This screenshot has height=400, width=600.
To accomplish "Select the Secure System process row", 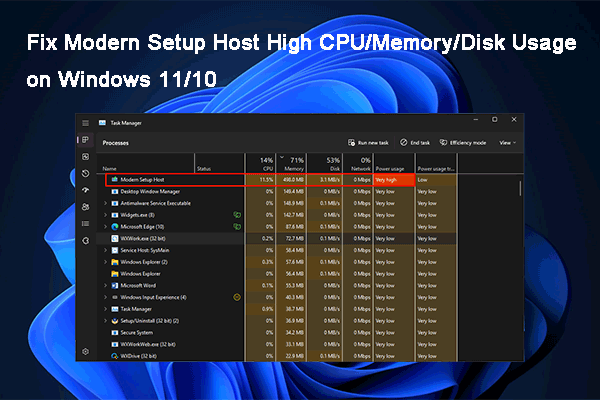I will point(276,333).
